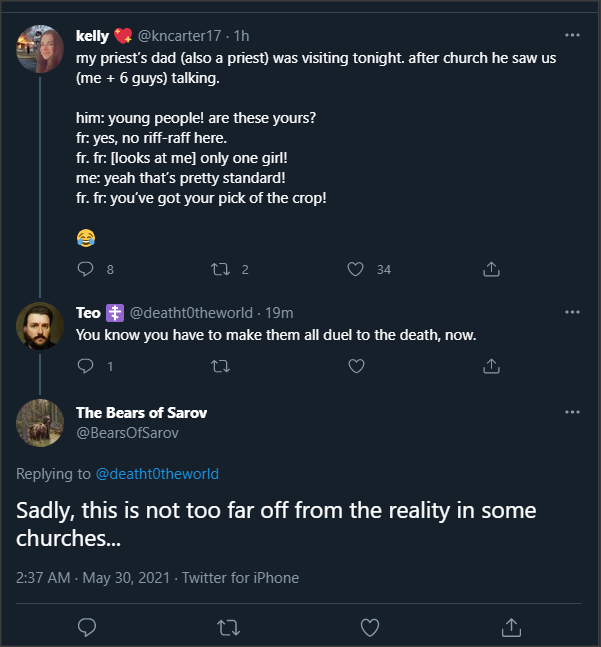Open The Bears of Sarov profile name

[141, 412]
